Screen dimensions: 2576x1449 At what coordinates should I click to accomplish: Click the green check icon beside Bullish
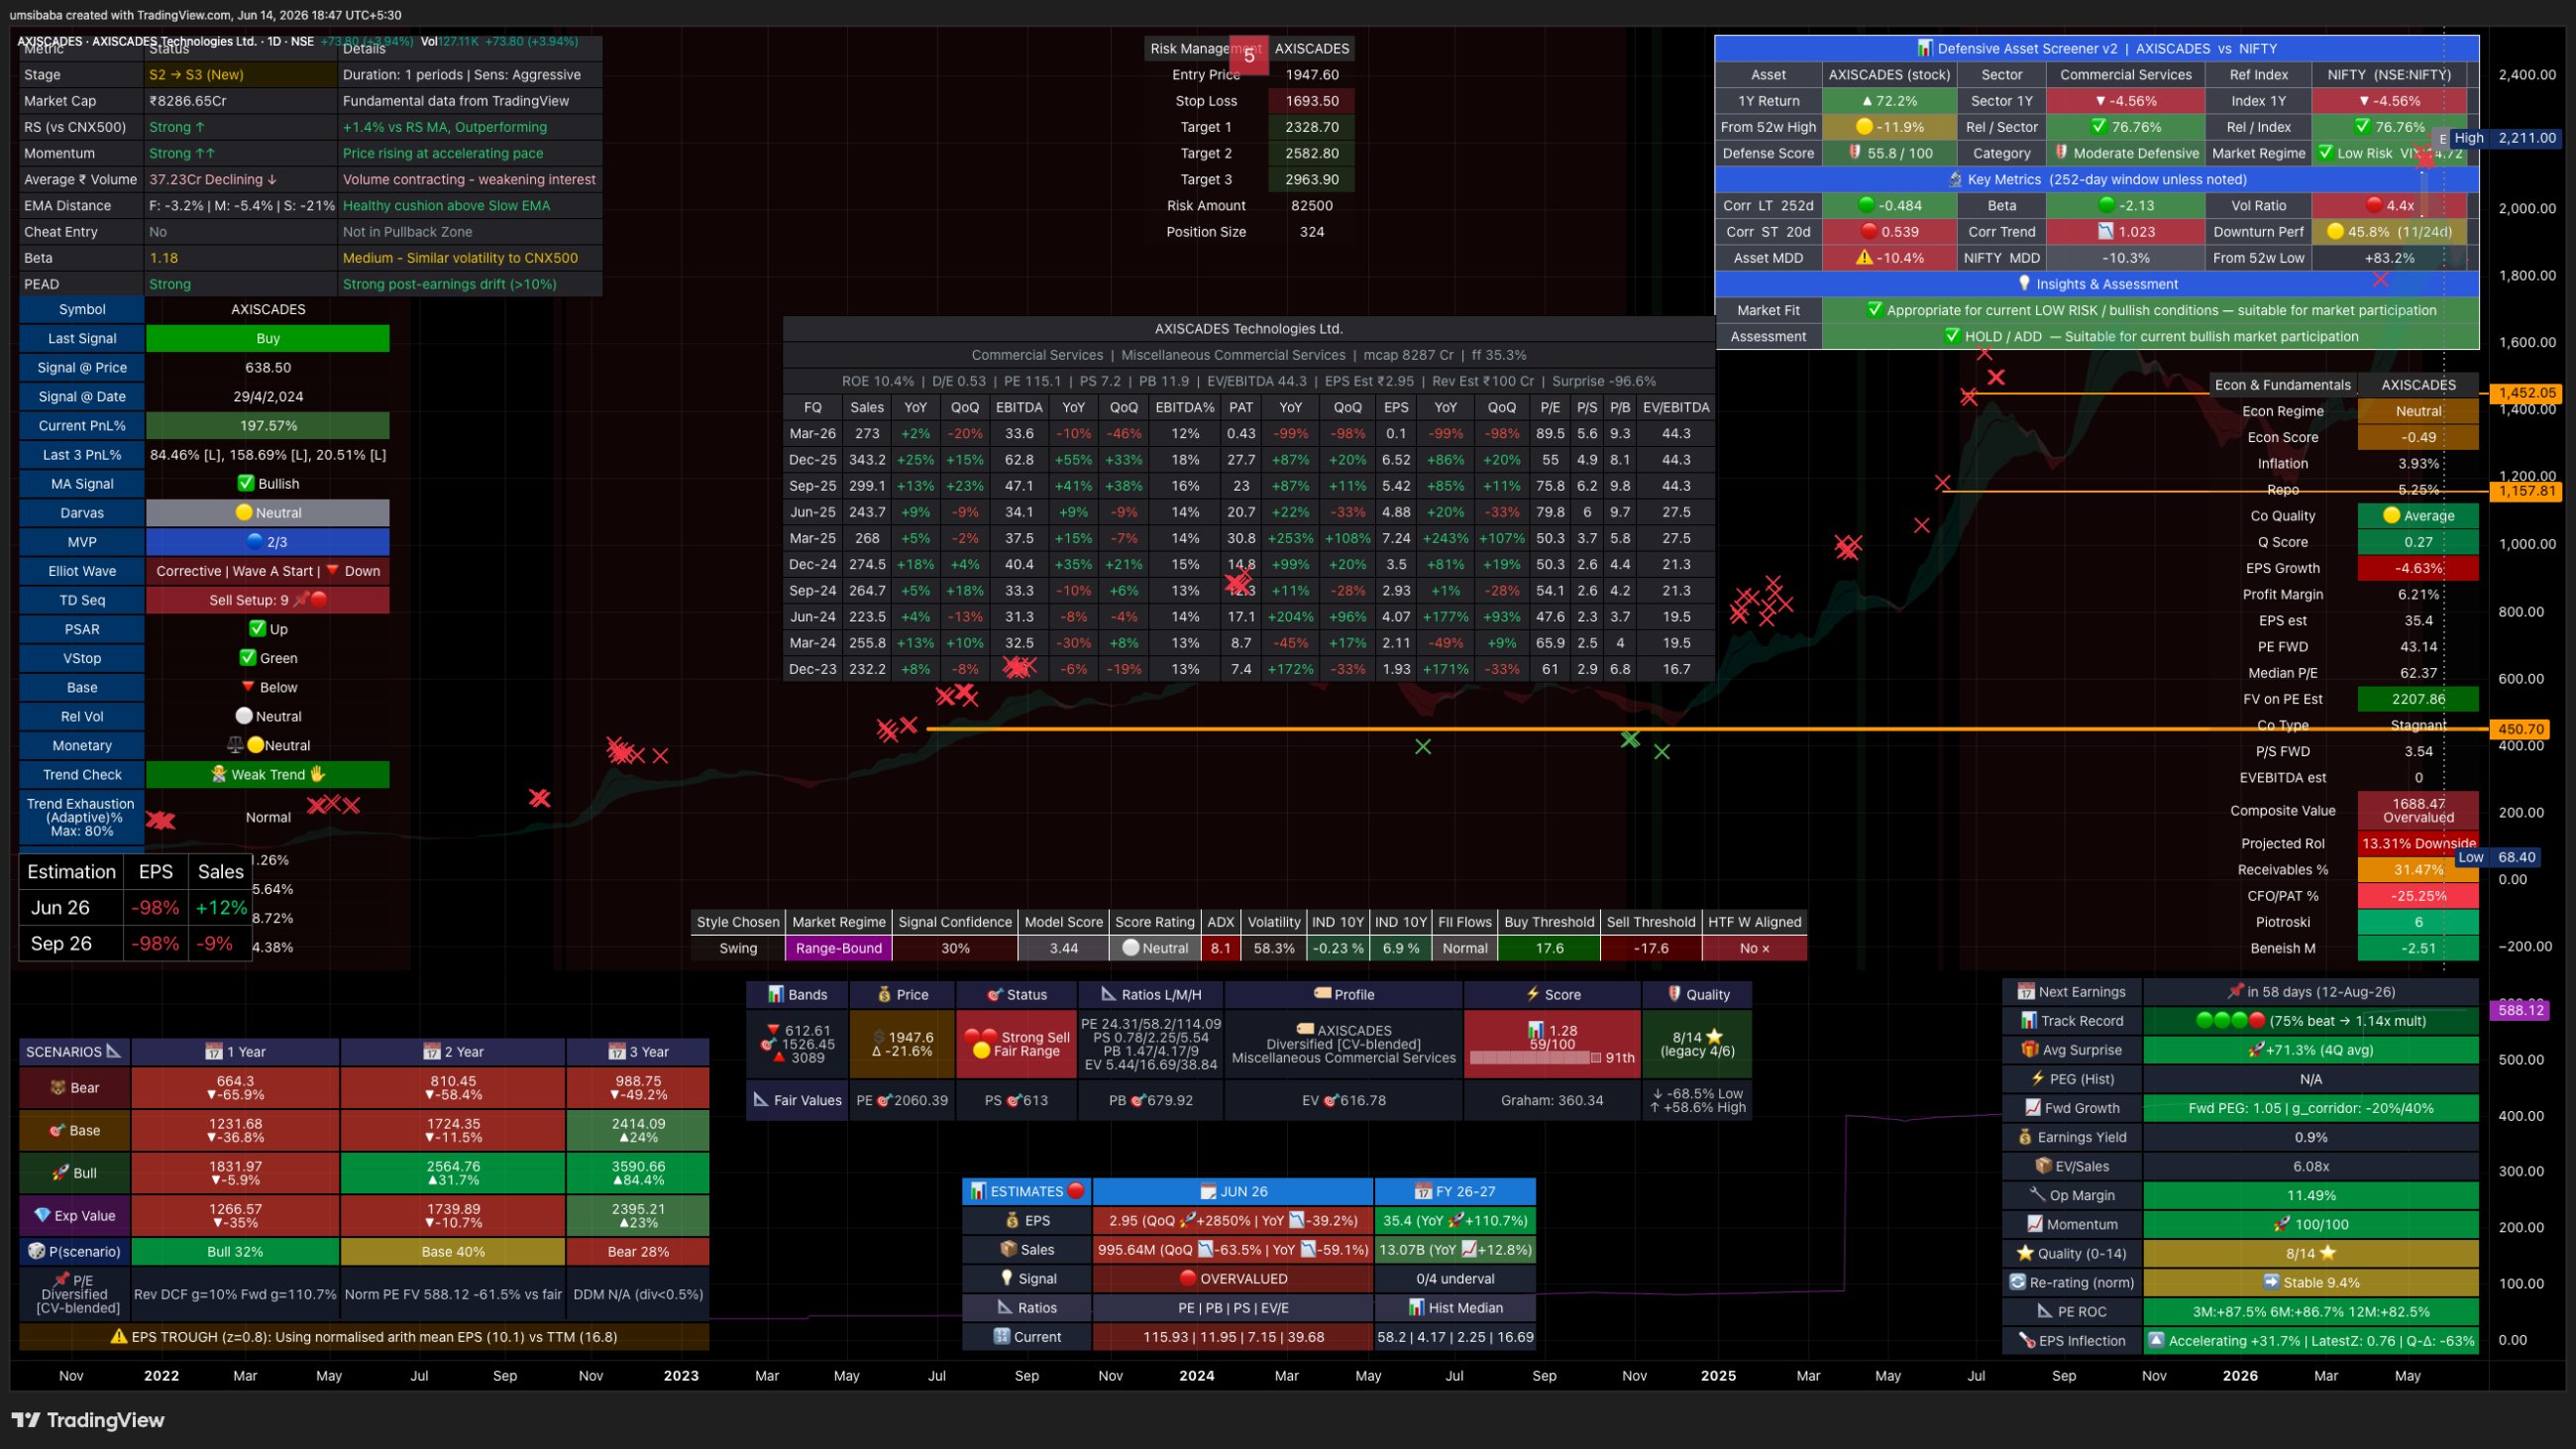(x=246, y=484)
